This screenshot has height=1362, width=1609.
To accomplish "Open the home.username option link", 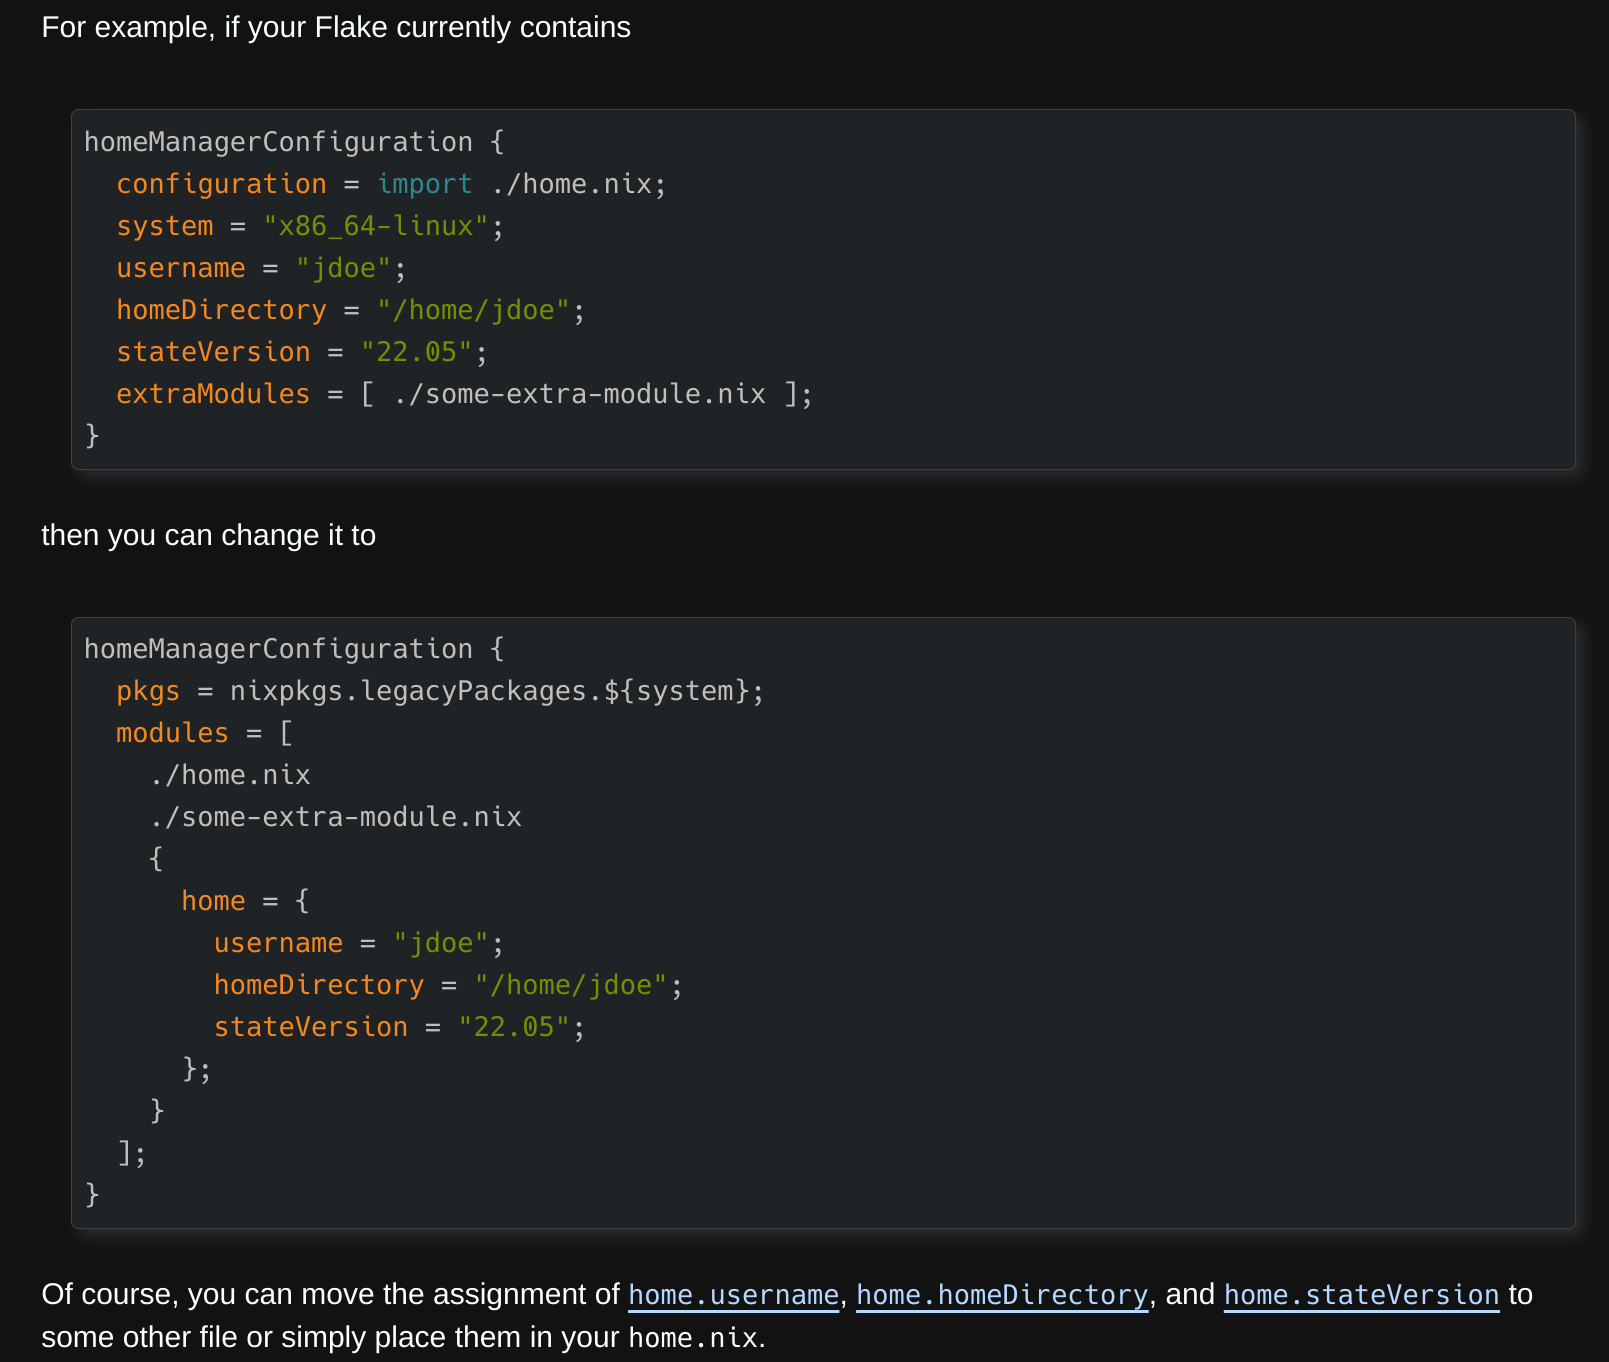I will click(733, 1295).
